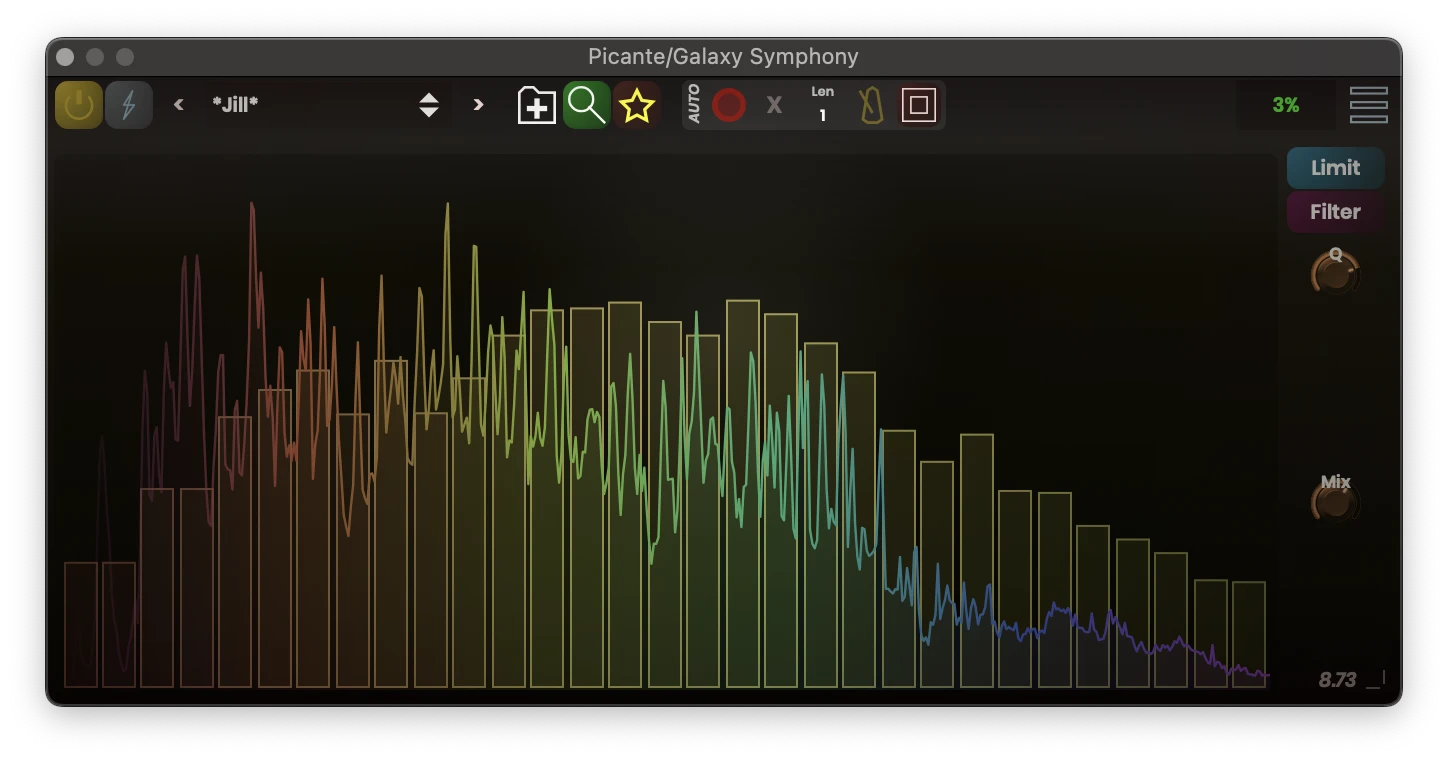Go to the previous preset arrow
1448x760 pixels.
[x=179, y=105]
